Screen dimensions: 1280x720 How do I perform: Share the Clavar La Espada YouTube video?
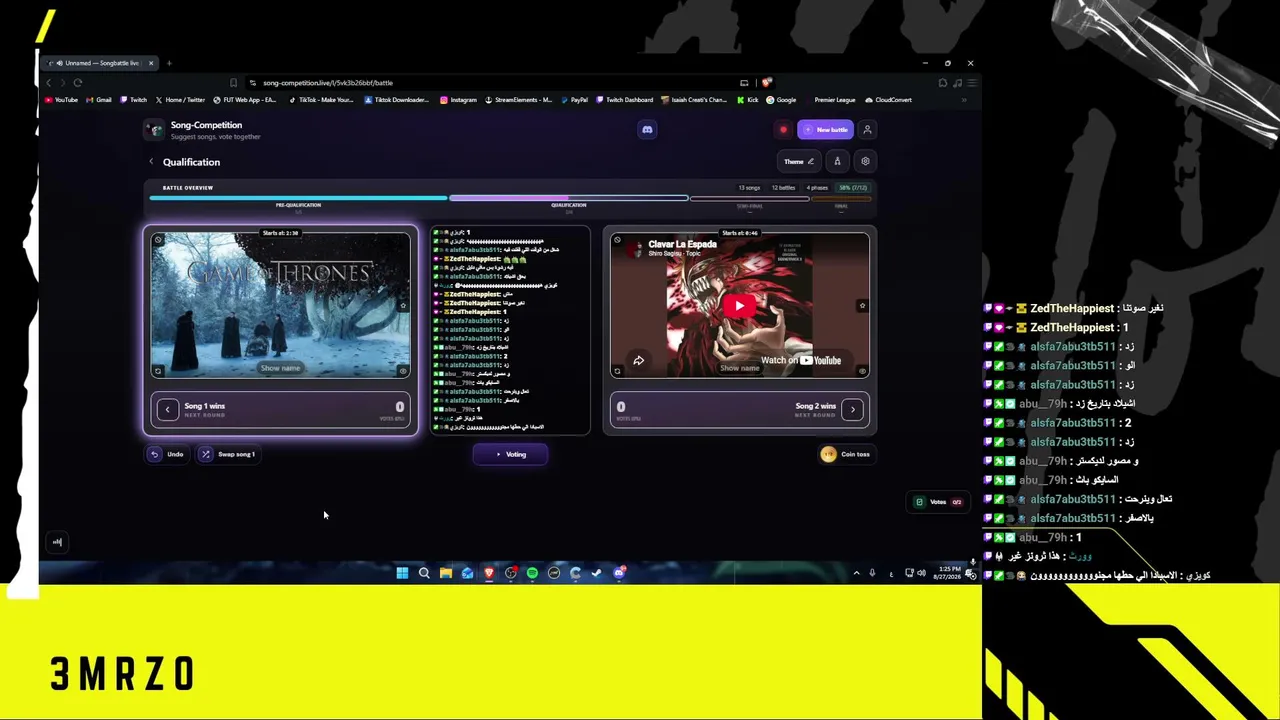coord(638,360)
